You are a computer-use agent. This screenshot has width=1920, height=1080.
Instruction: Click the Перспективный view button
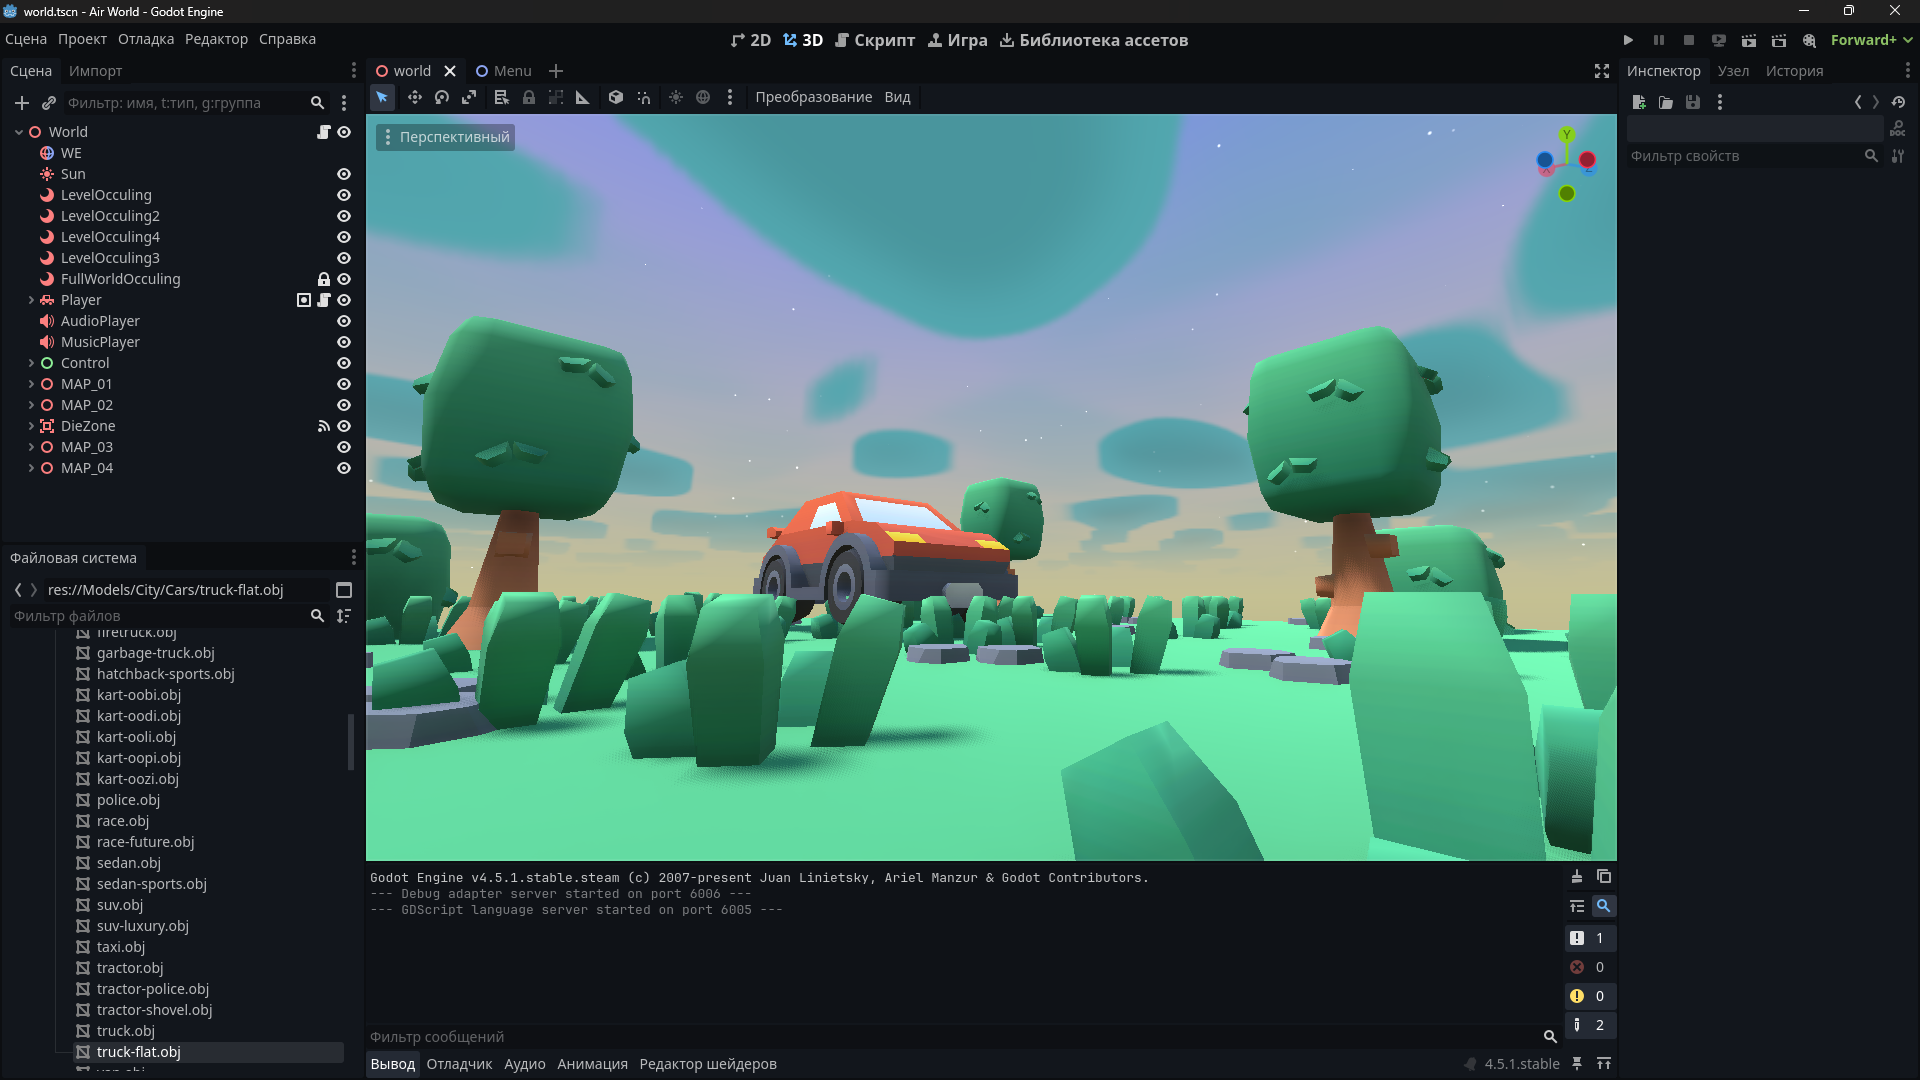[446, 137]
